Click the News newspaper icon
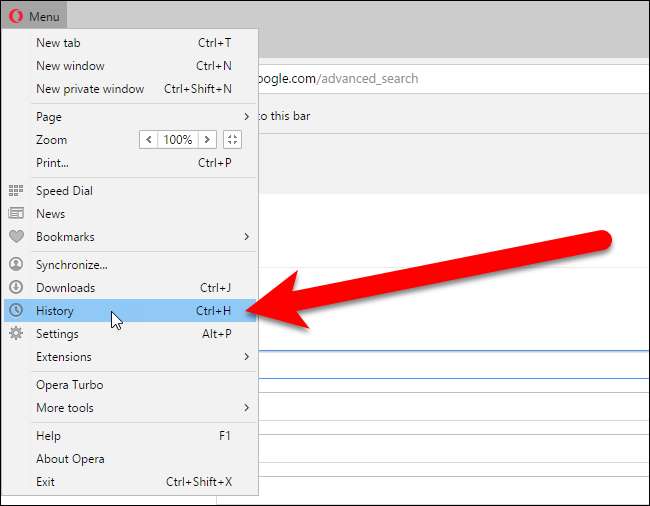This screenshot has height=506, width=650. (16, 214)
